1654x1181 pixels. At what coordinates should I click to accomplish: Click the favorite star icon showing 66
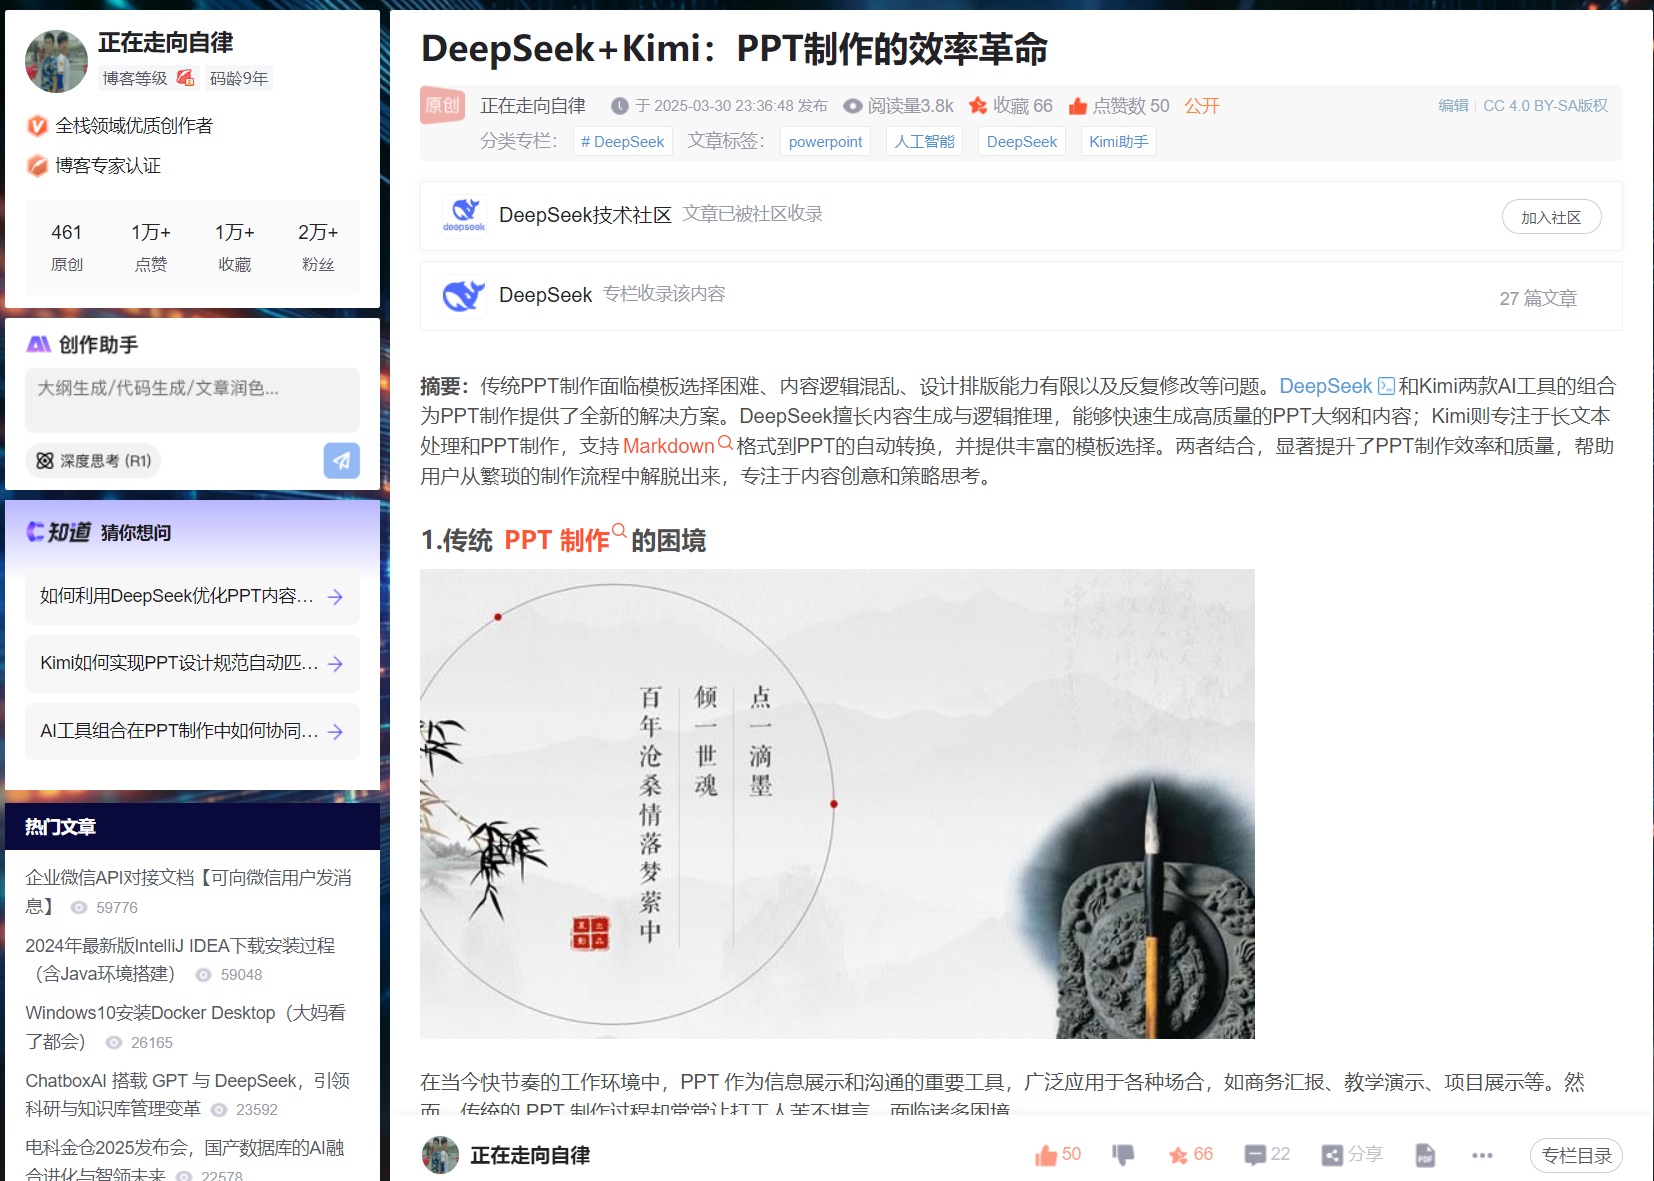(x=1178, y=1155)
